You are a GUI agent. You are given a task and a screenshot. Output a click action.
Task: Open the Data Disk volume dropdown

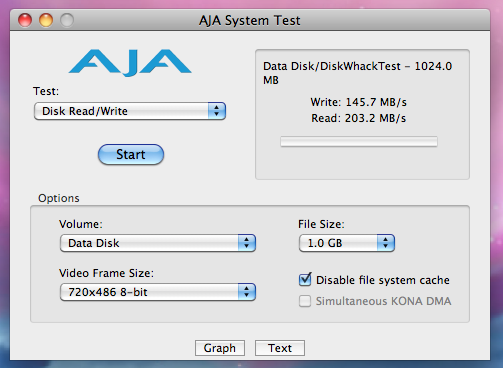click(158, 243)
